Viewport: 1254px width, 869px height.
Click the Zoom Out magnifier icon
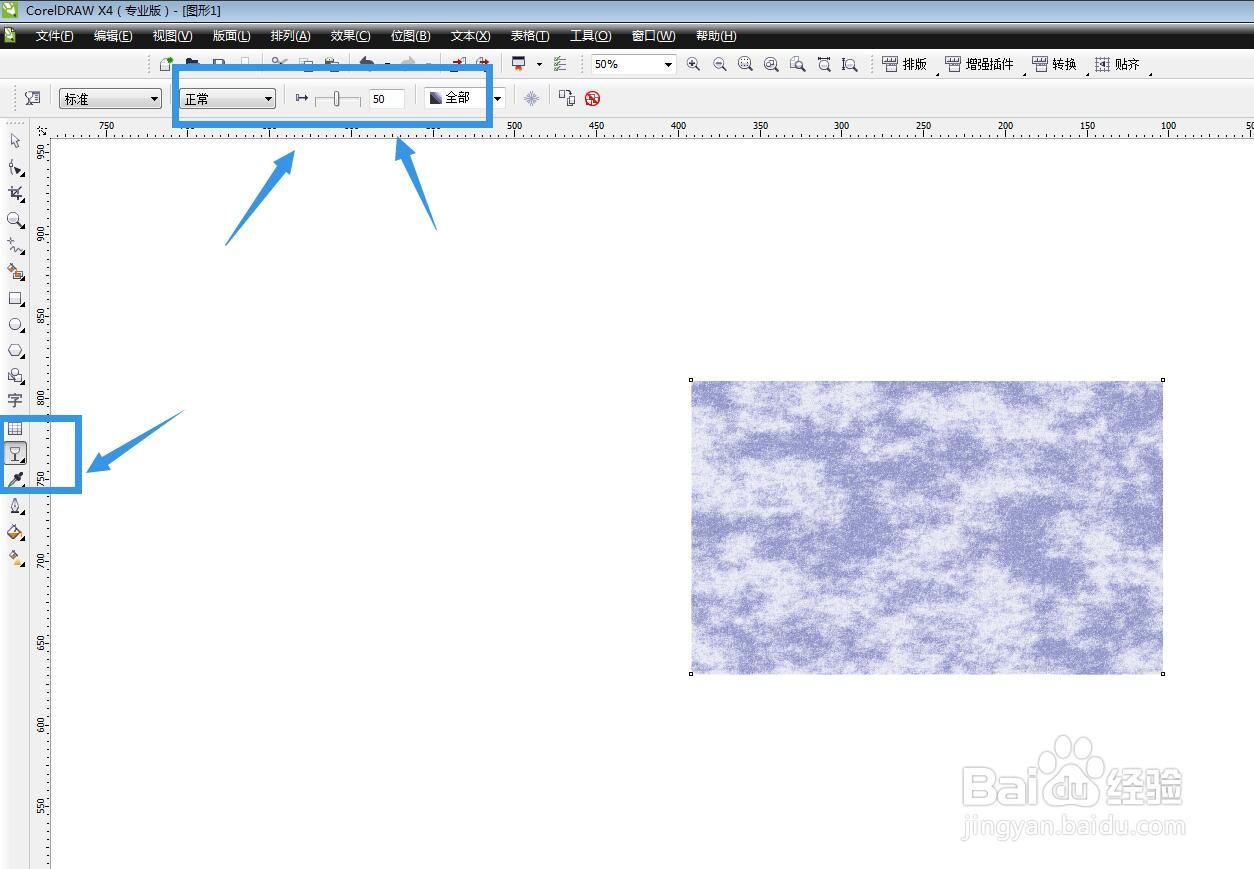[x=719, y=64]
